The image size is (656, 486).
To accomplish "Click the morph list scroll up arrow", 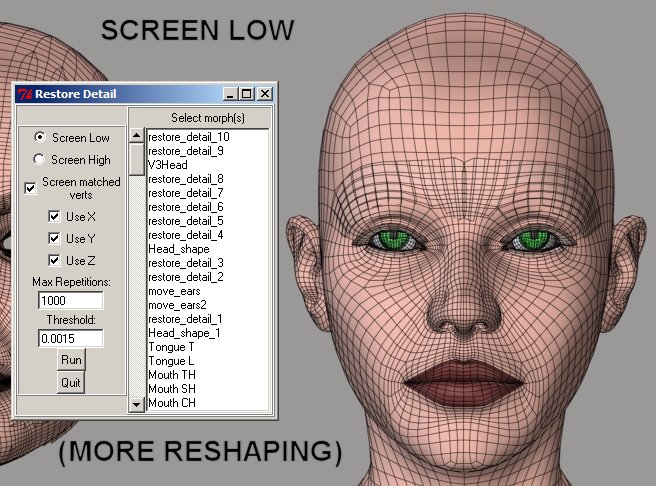I will click(x=137, y=135).
